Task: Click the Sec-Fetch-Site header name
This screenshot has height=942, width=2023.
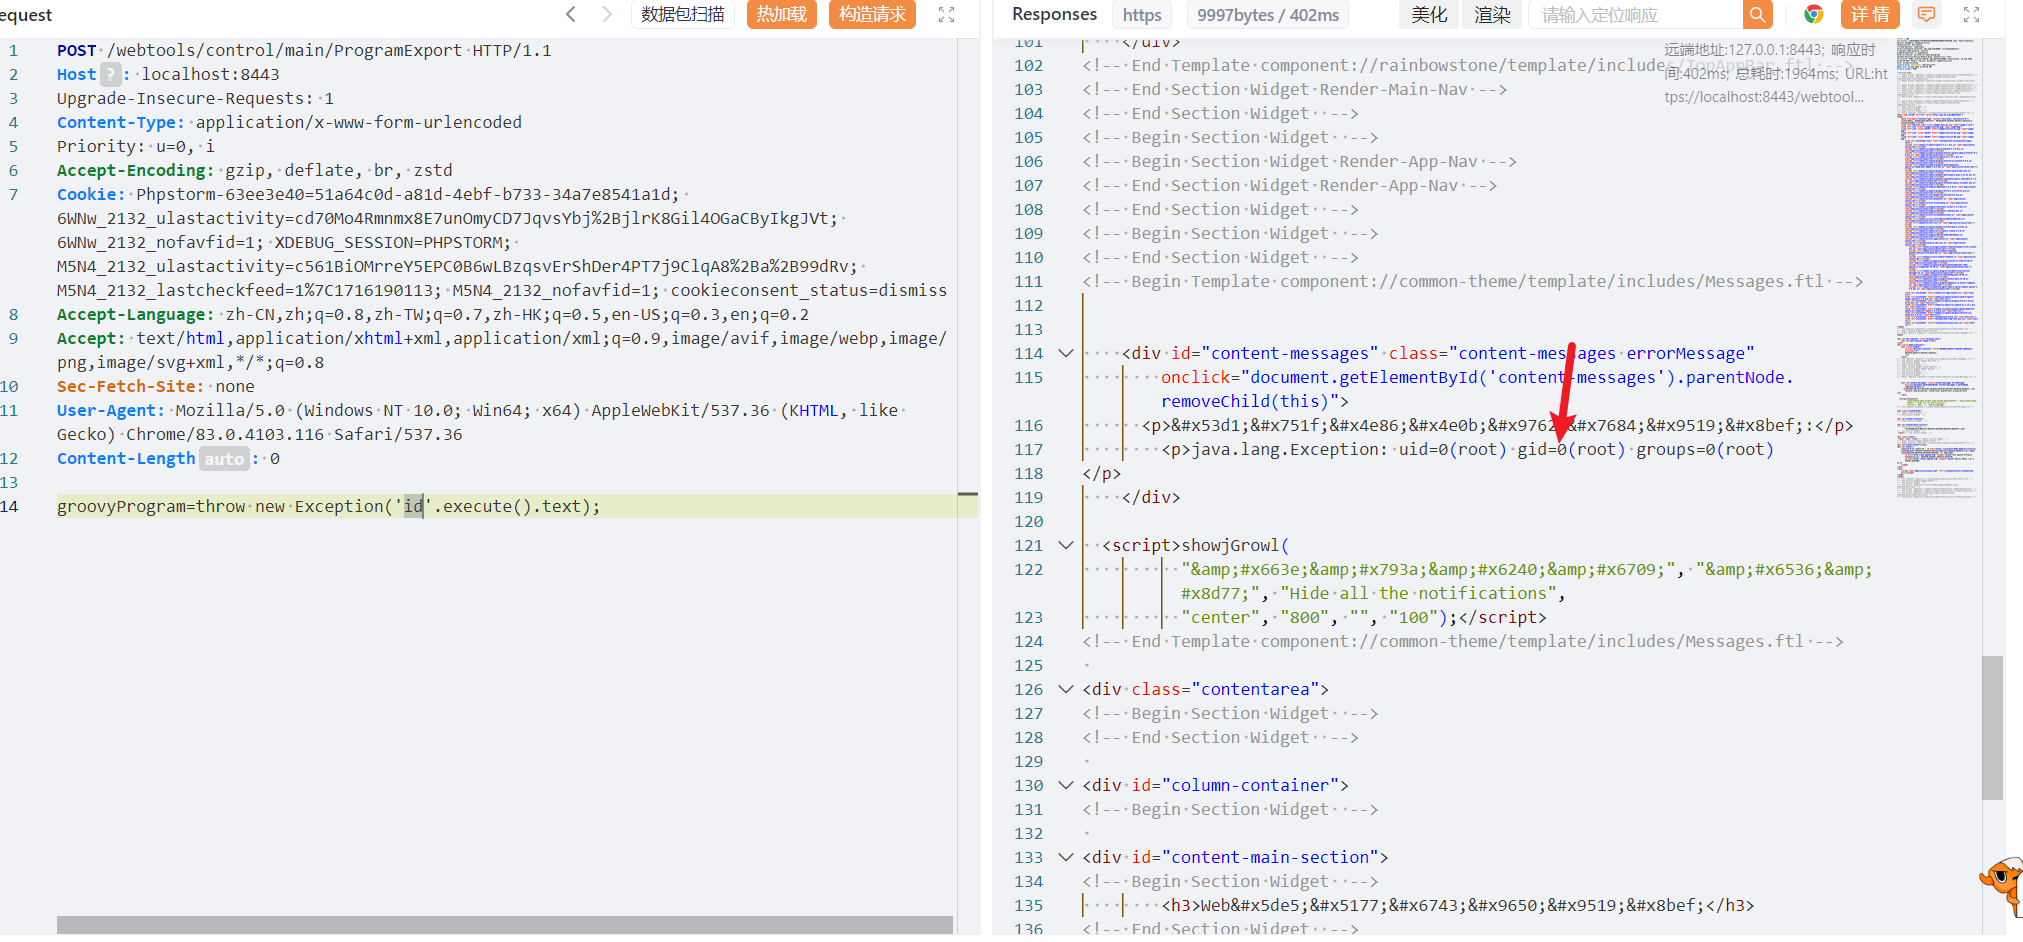Action: tap(130, 386)
